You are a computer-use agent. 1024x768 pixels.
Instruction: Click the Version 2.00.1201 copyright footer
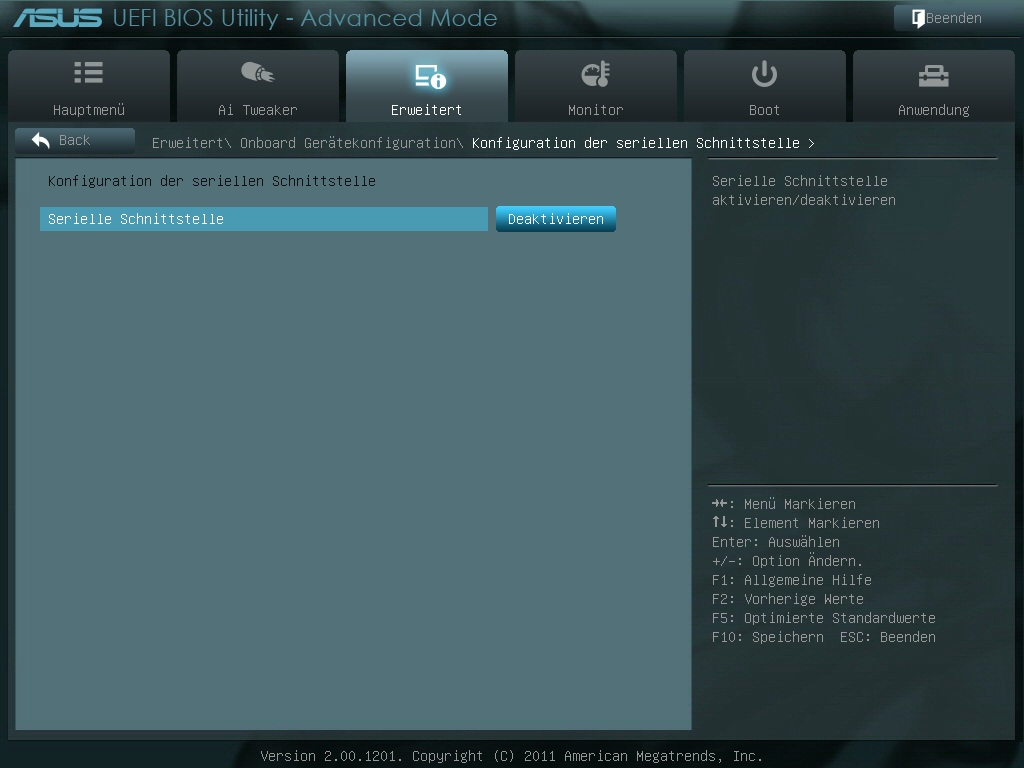tap(511, 756)
